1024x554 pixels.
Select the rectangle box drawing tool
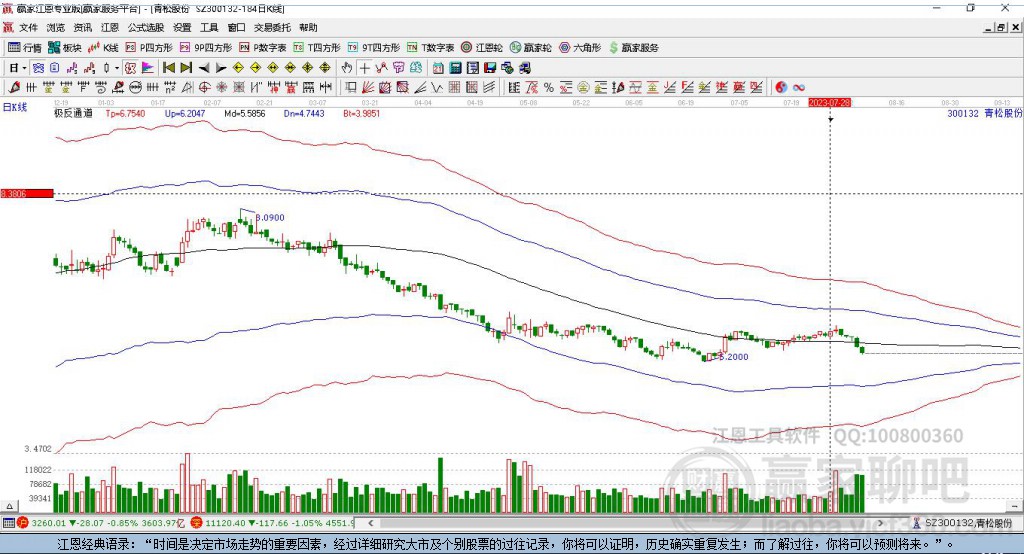tap(351, 87)
